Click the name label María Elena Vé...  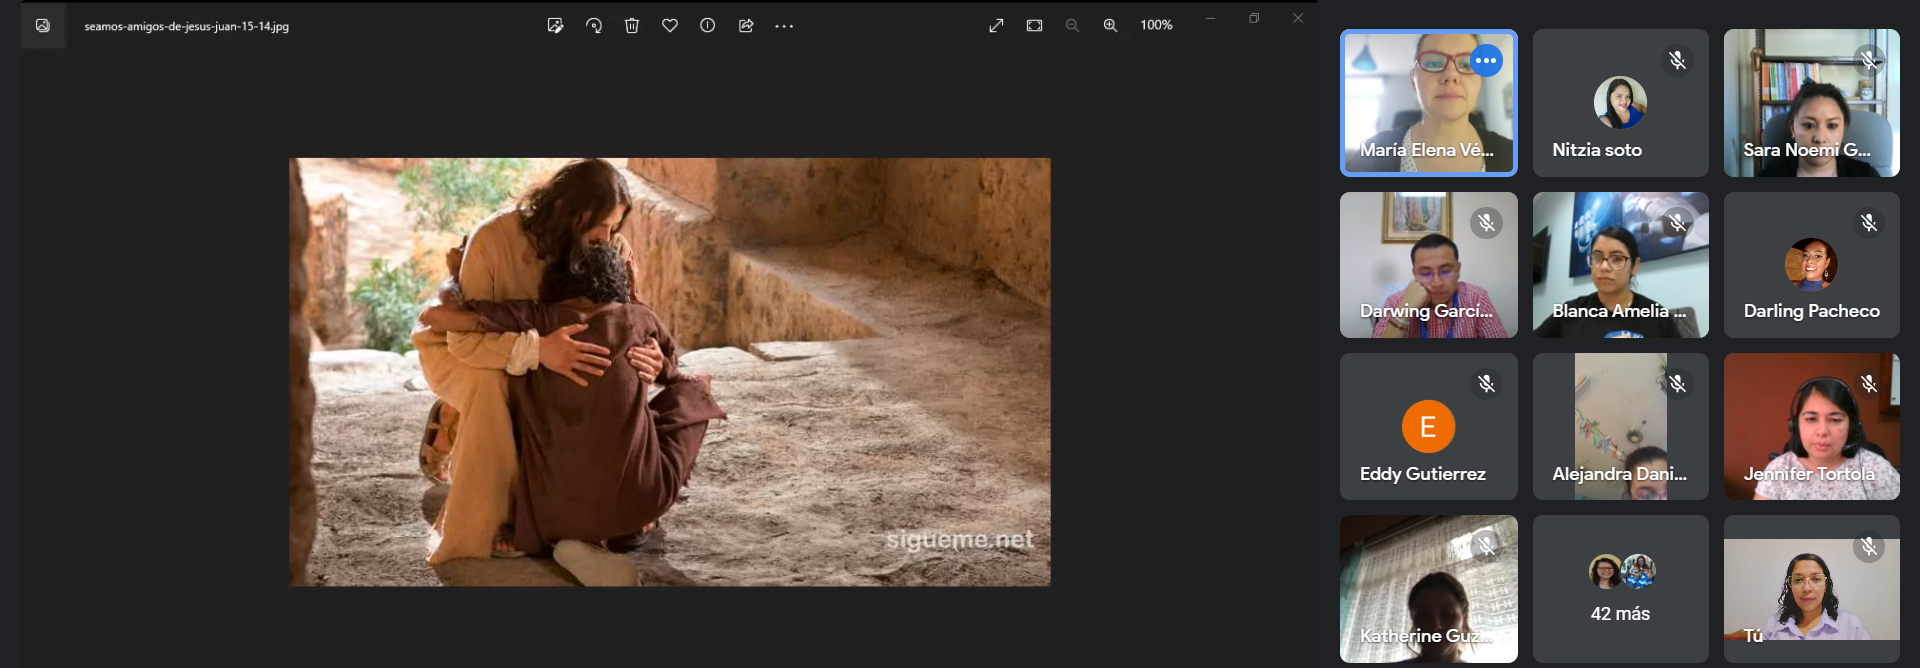tap(1427, 150)
